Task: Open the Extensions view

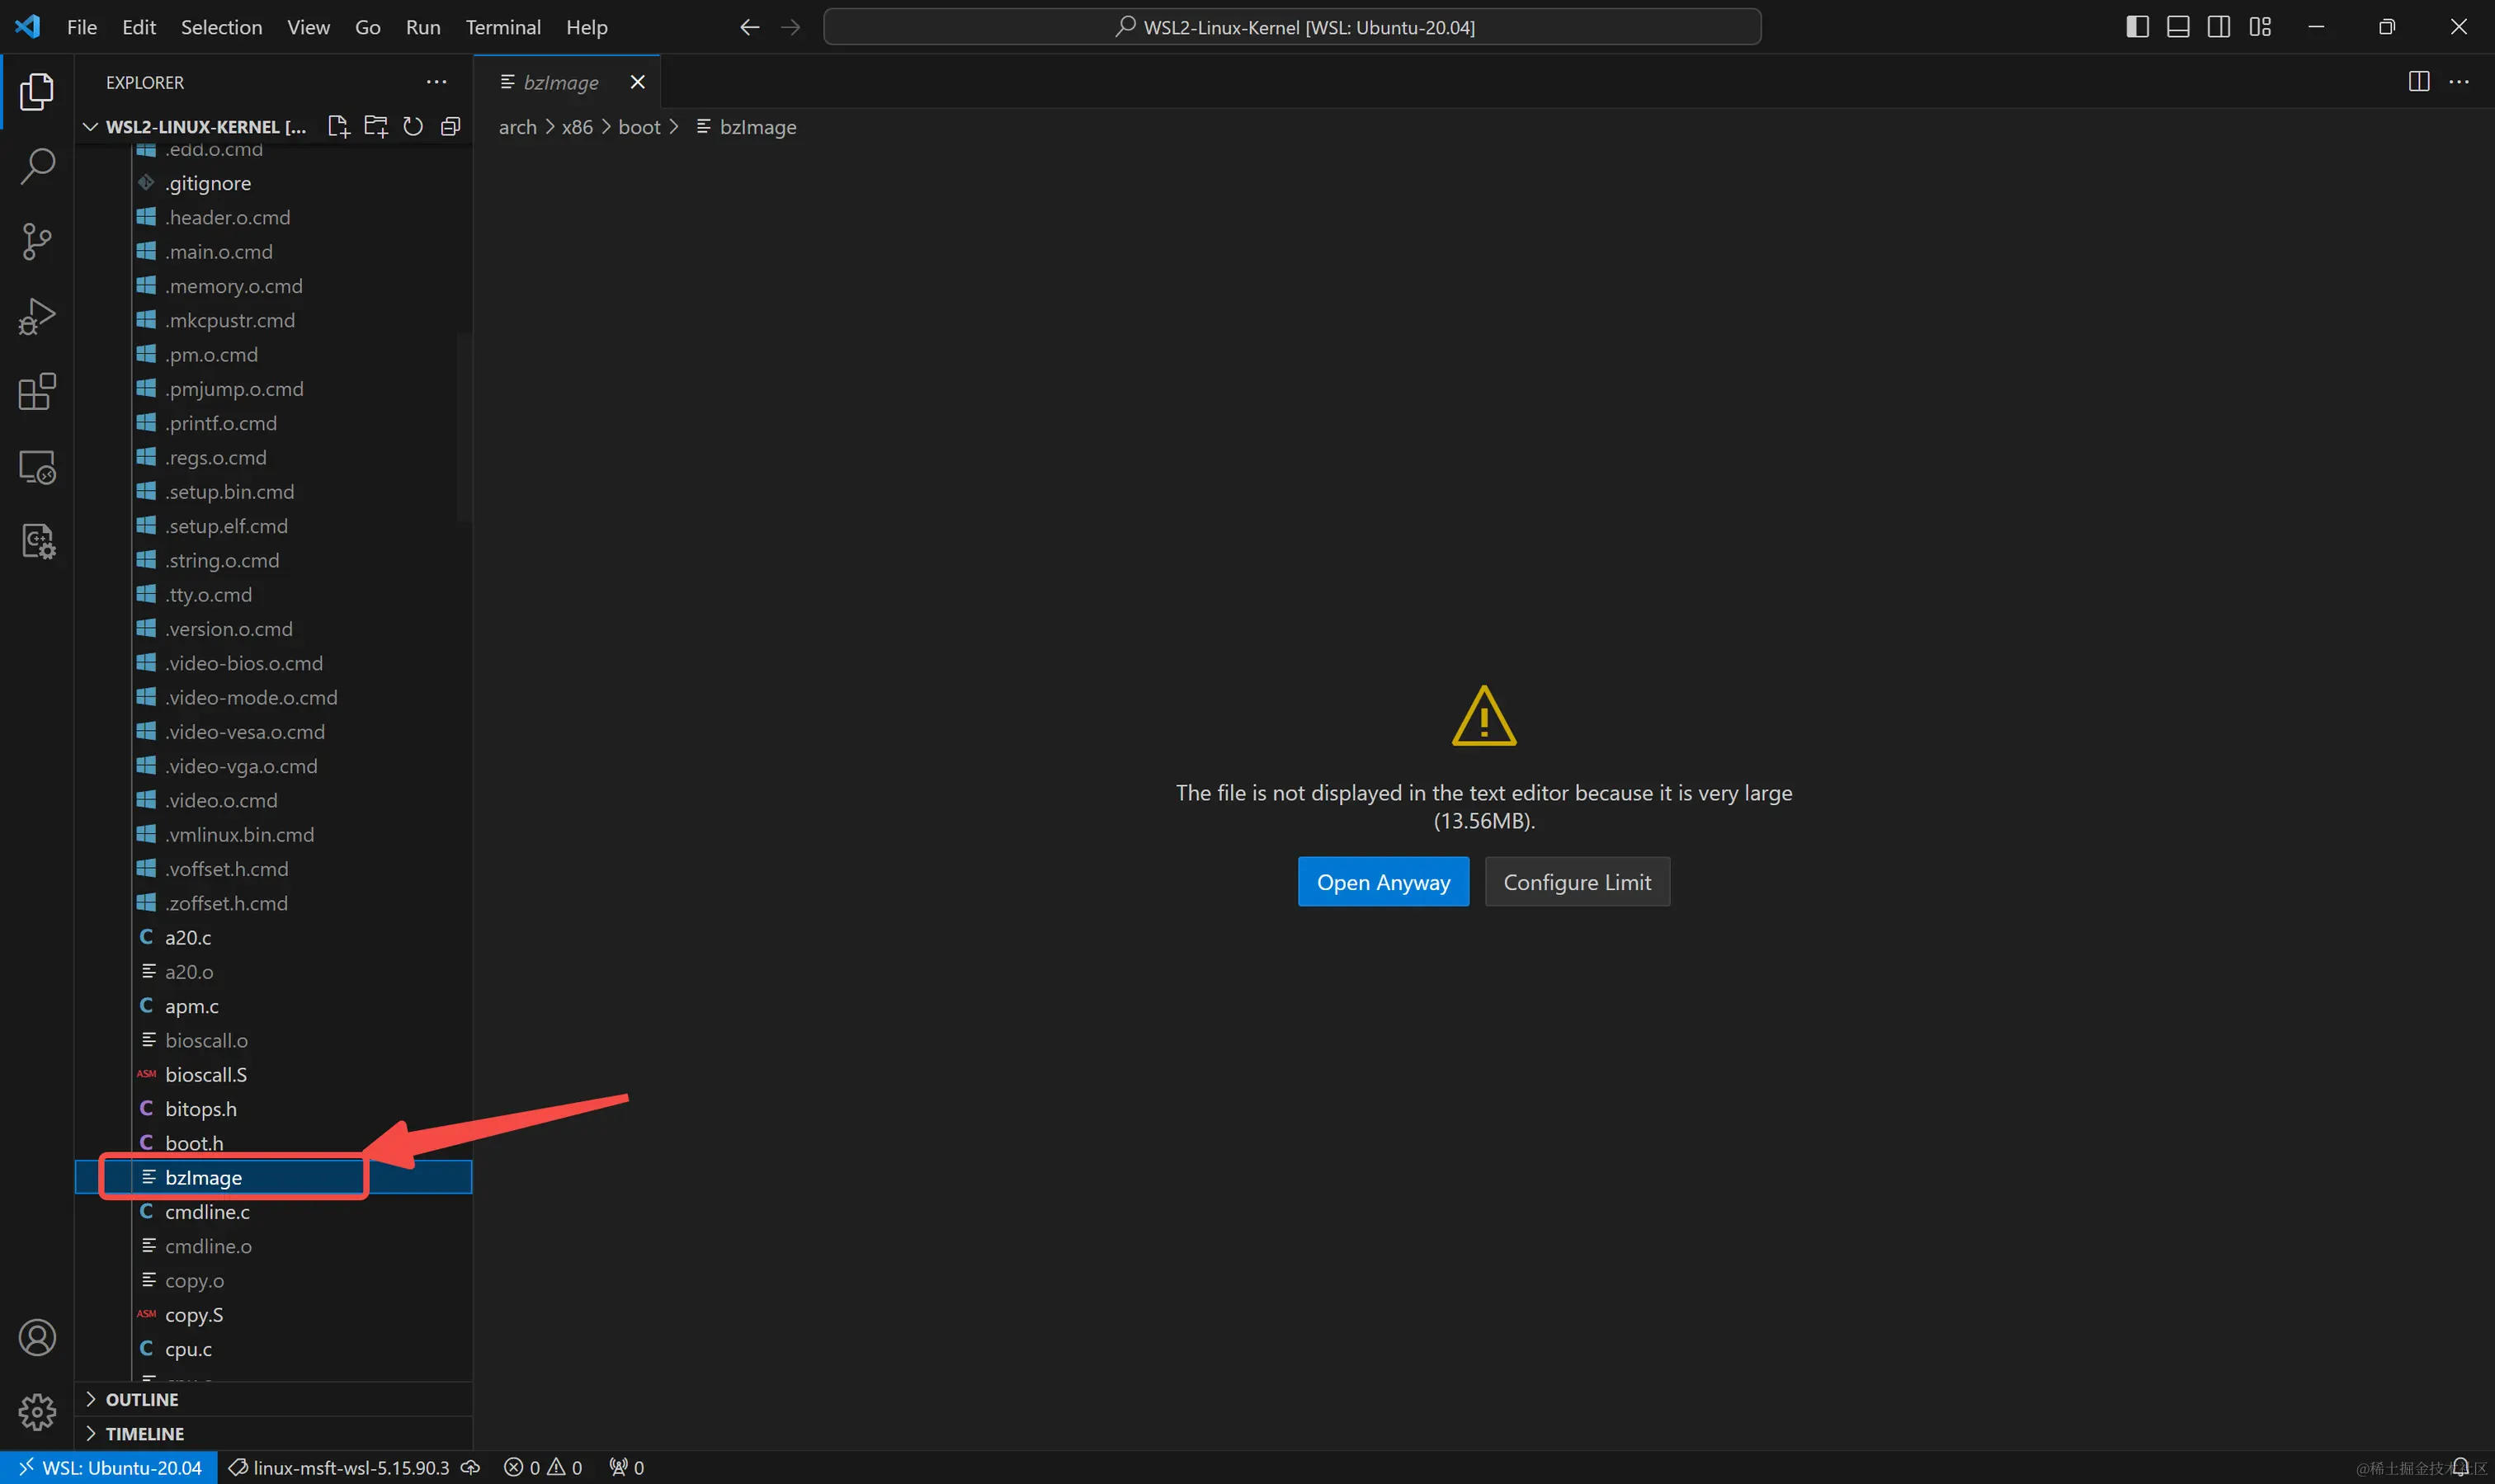Action: [x=37, y=391]
